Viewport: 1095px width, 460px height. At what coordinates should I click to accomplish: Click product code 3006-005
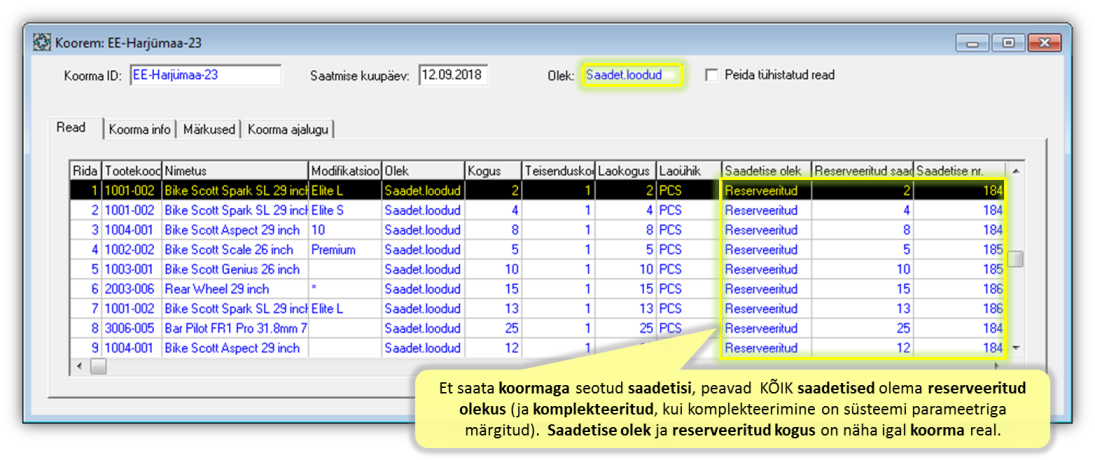click(132, 328)
